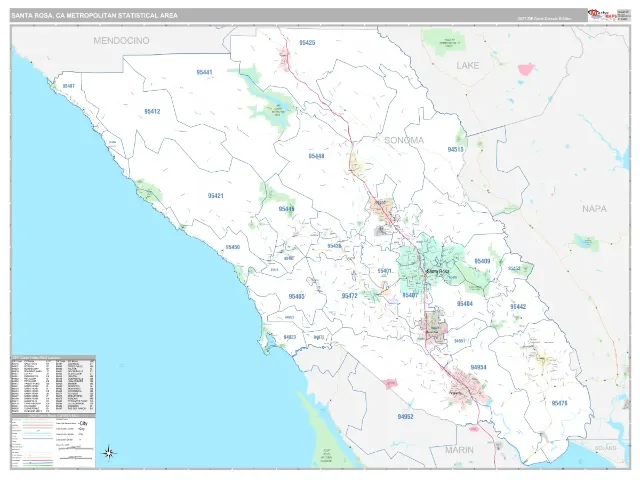
Task: Select the LAKE county label
Action: click(x=468, y=65)
